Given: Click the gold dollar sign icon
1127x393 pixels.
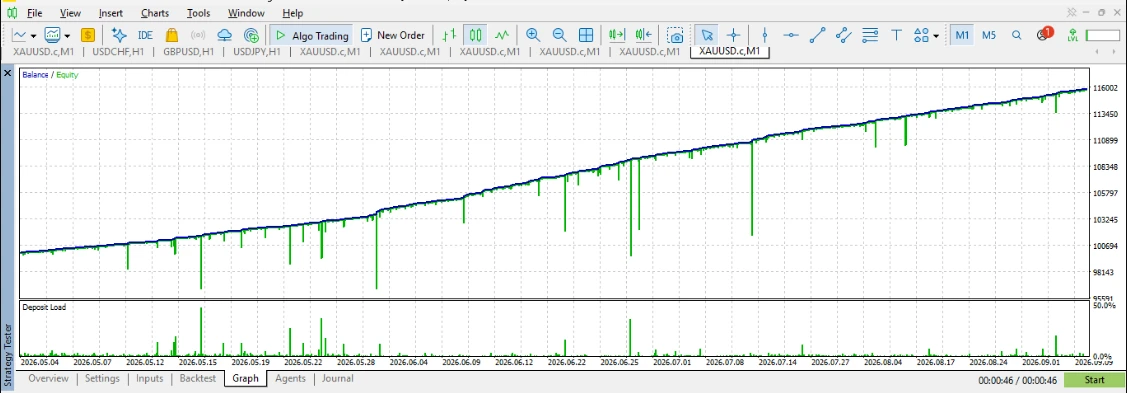Looking at the screenshot, I should point(88,34).
